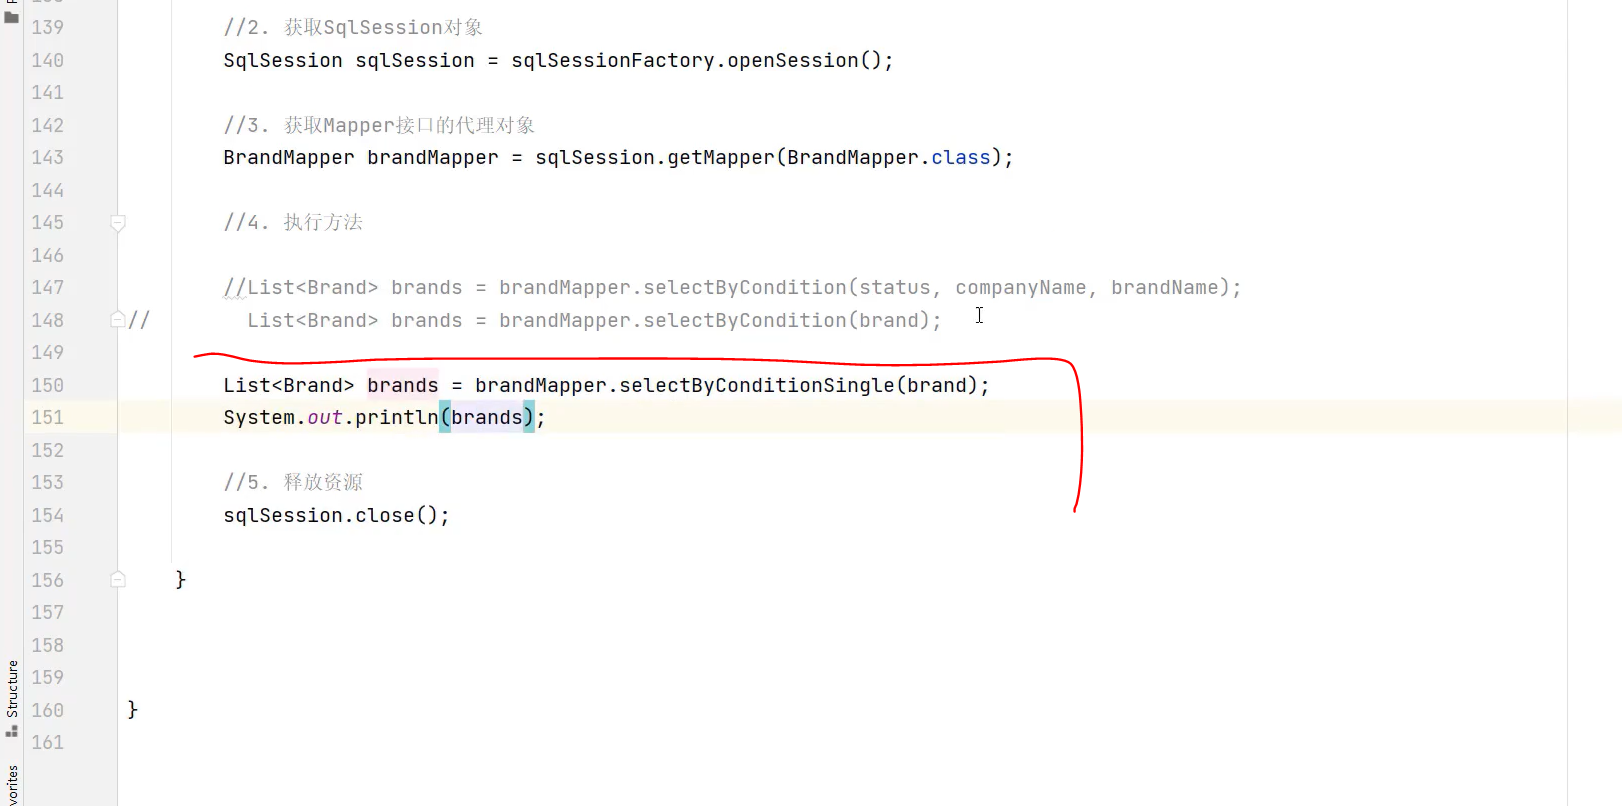The height and width of the screenshot is (806, 1622).
Task: Collapse method fold marker at line 156
Action: [x=118, y=579]
